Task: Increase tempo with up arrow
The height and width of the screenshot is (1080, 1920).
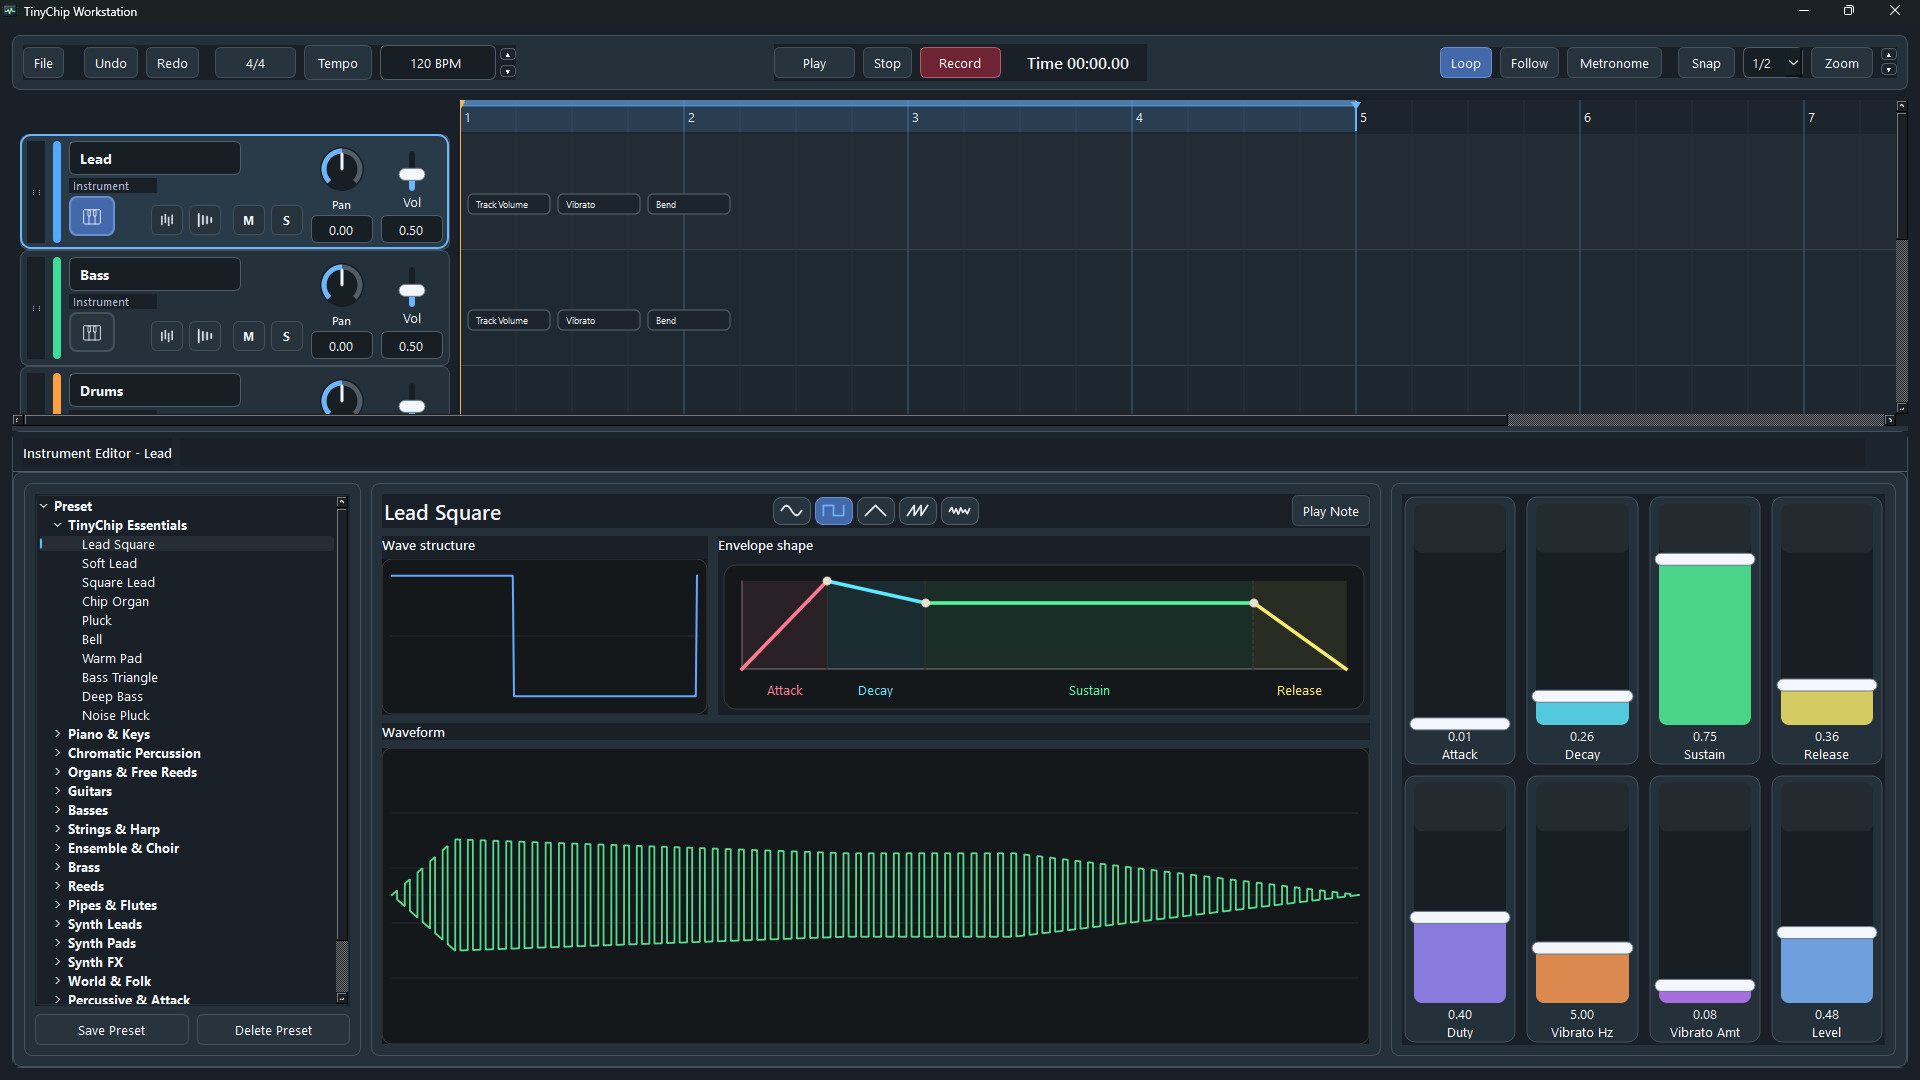Action: [x=508, y=55]
